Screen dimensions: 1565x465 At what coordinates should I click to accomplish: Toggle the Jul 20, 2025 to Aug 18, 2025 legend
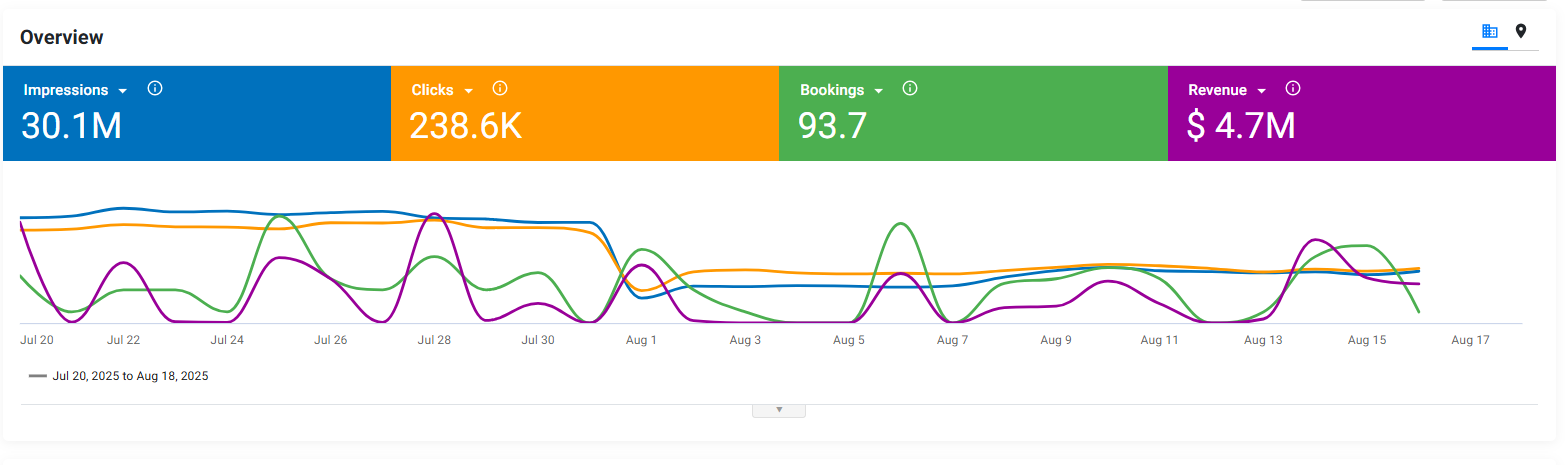coord(119,376)
